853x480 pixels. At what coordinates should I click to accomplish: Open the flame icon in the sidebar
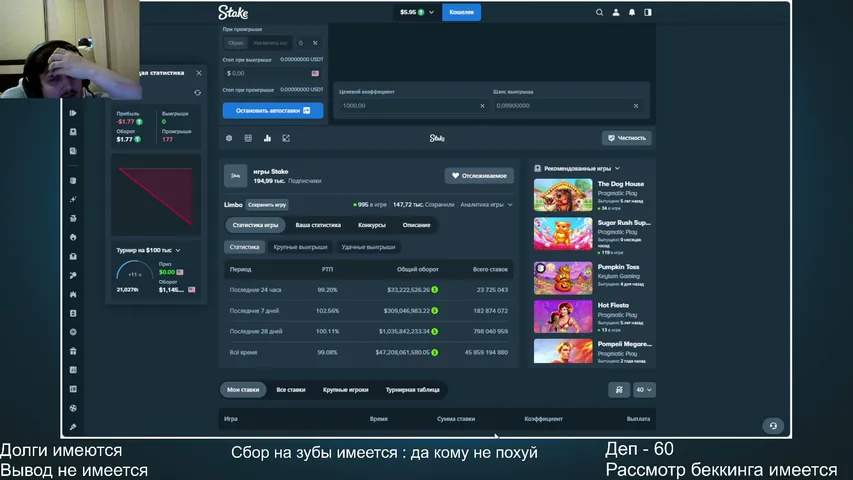(73, 237)
